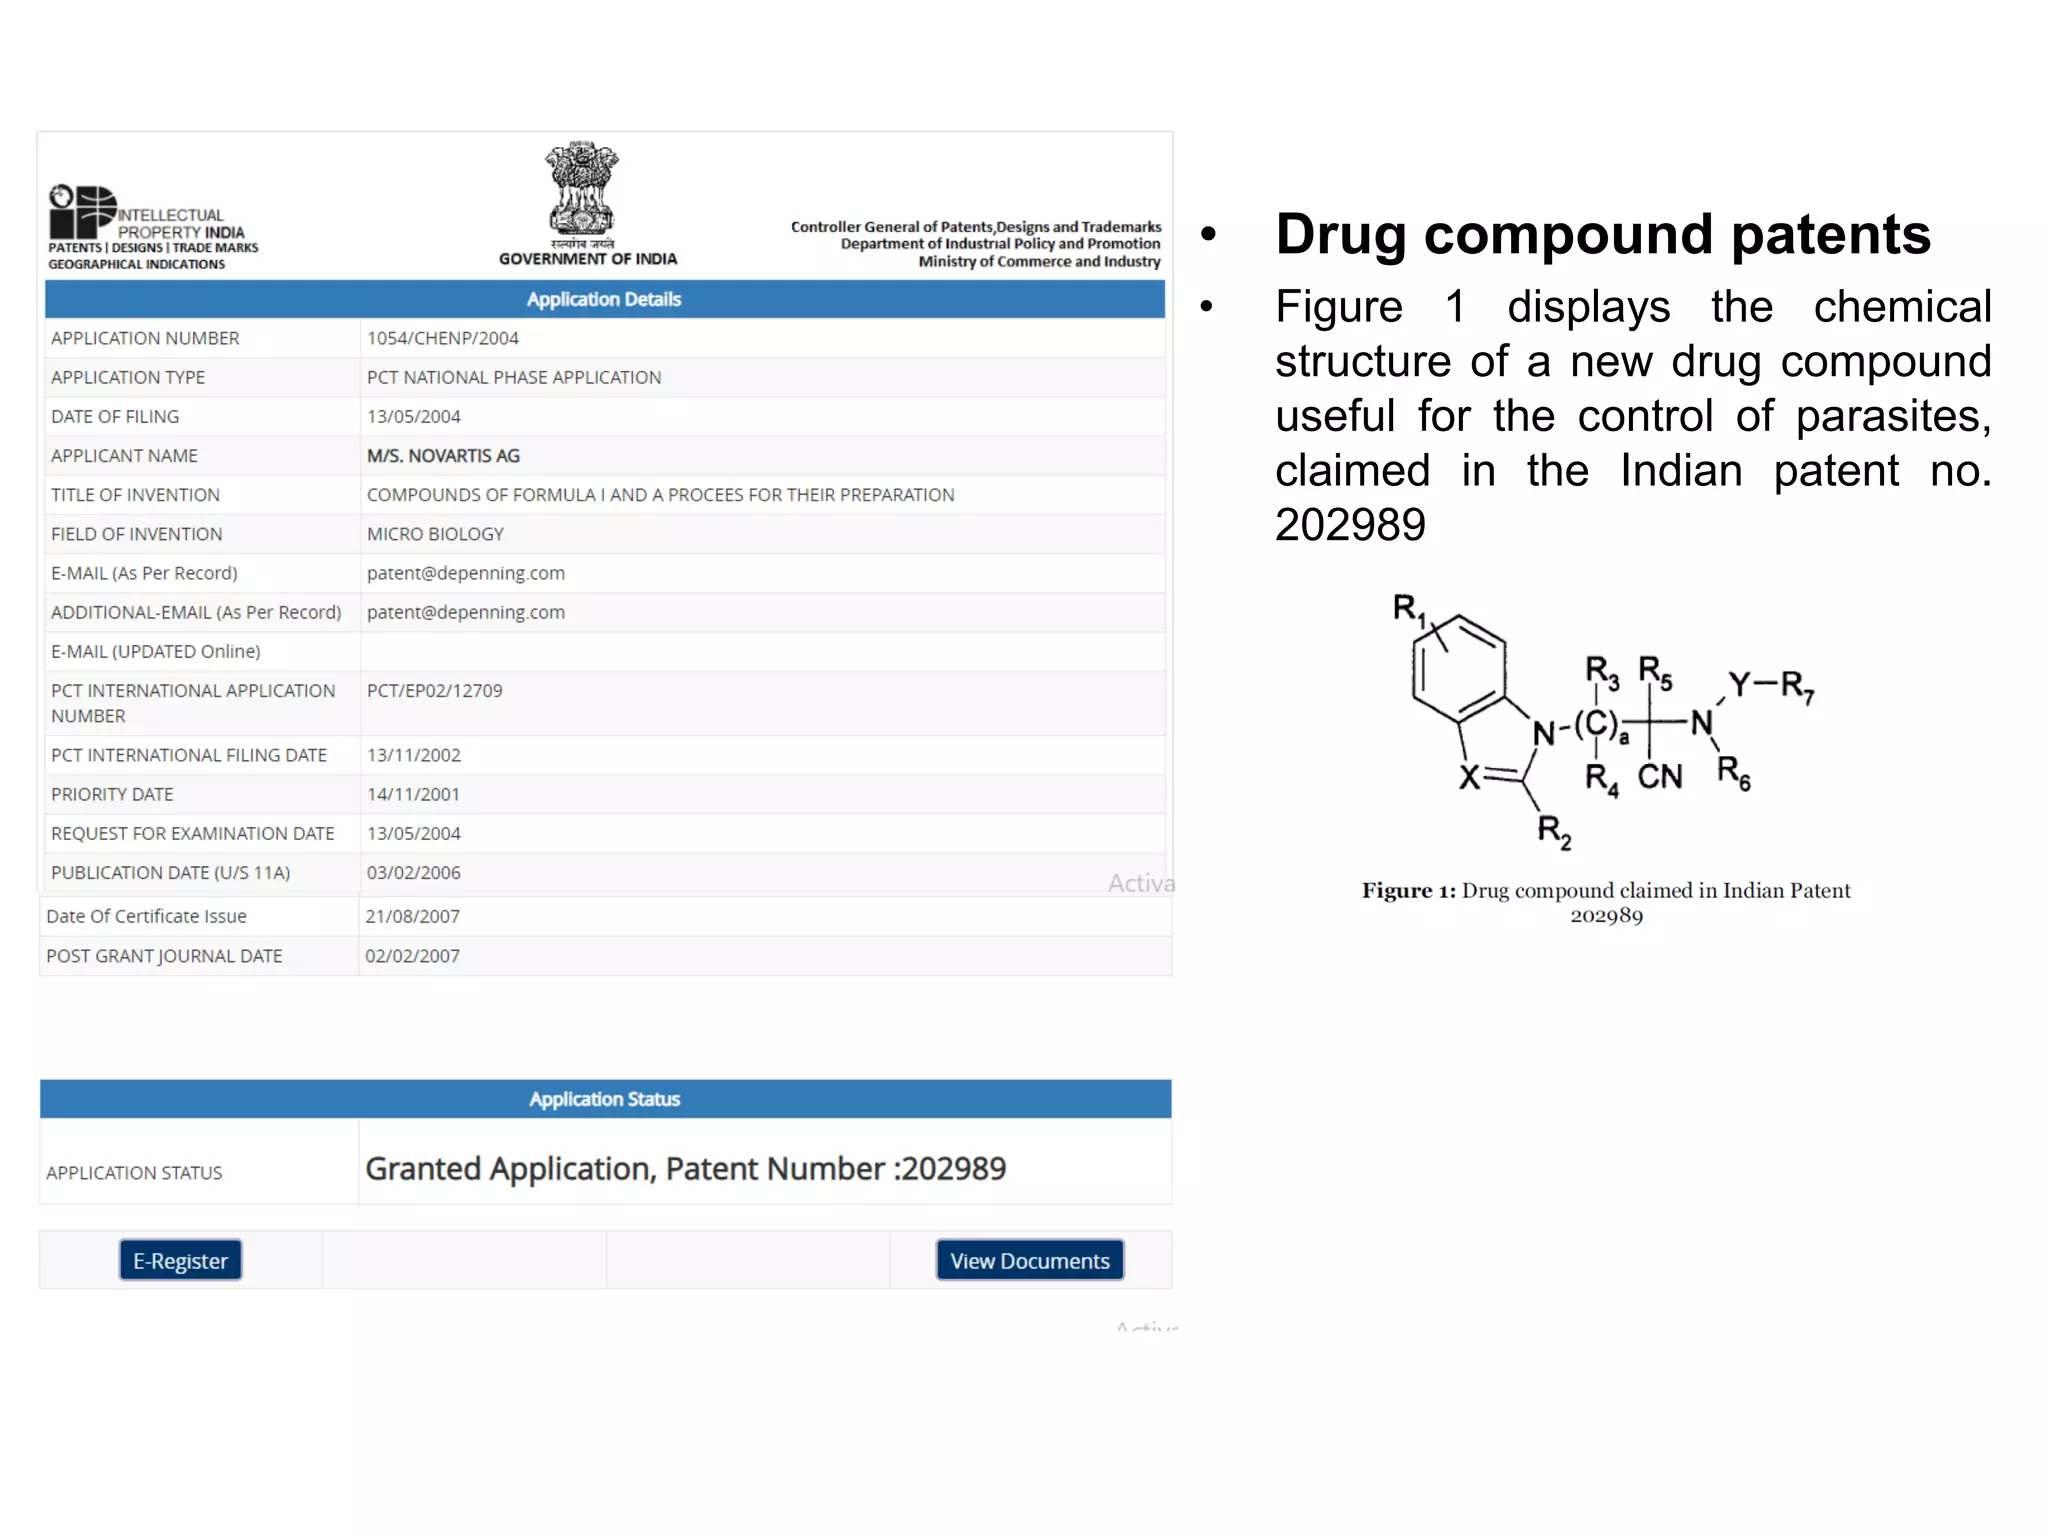Click the Drug compound patents heading
The image size is (2048, 1536).
coord(1602,235)
